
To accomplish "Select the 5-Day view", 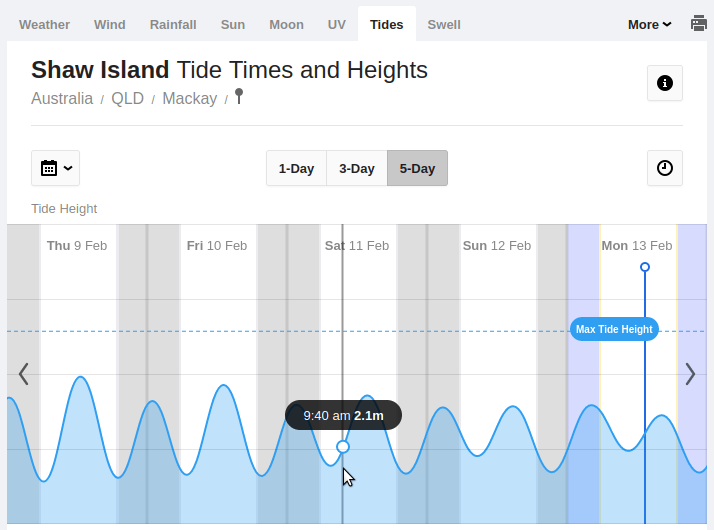I will pos(417,168).
